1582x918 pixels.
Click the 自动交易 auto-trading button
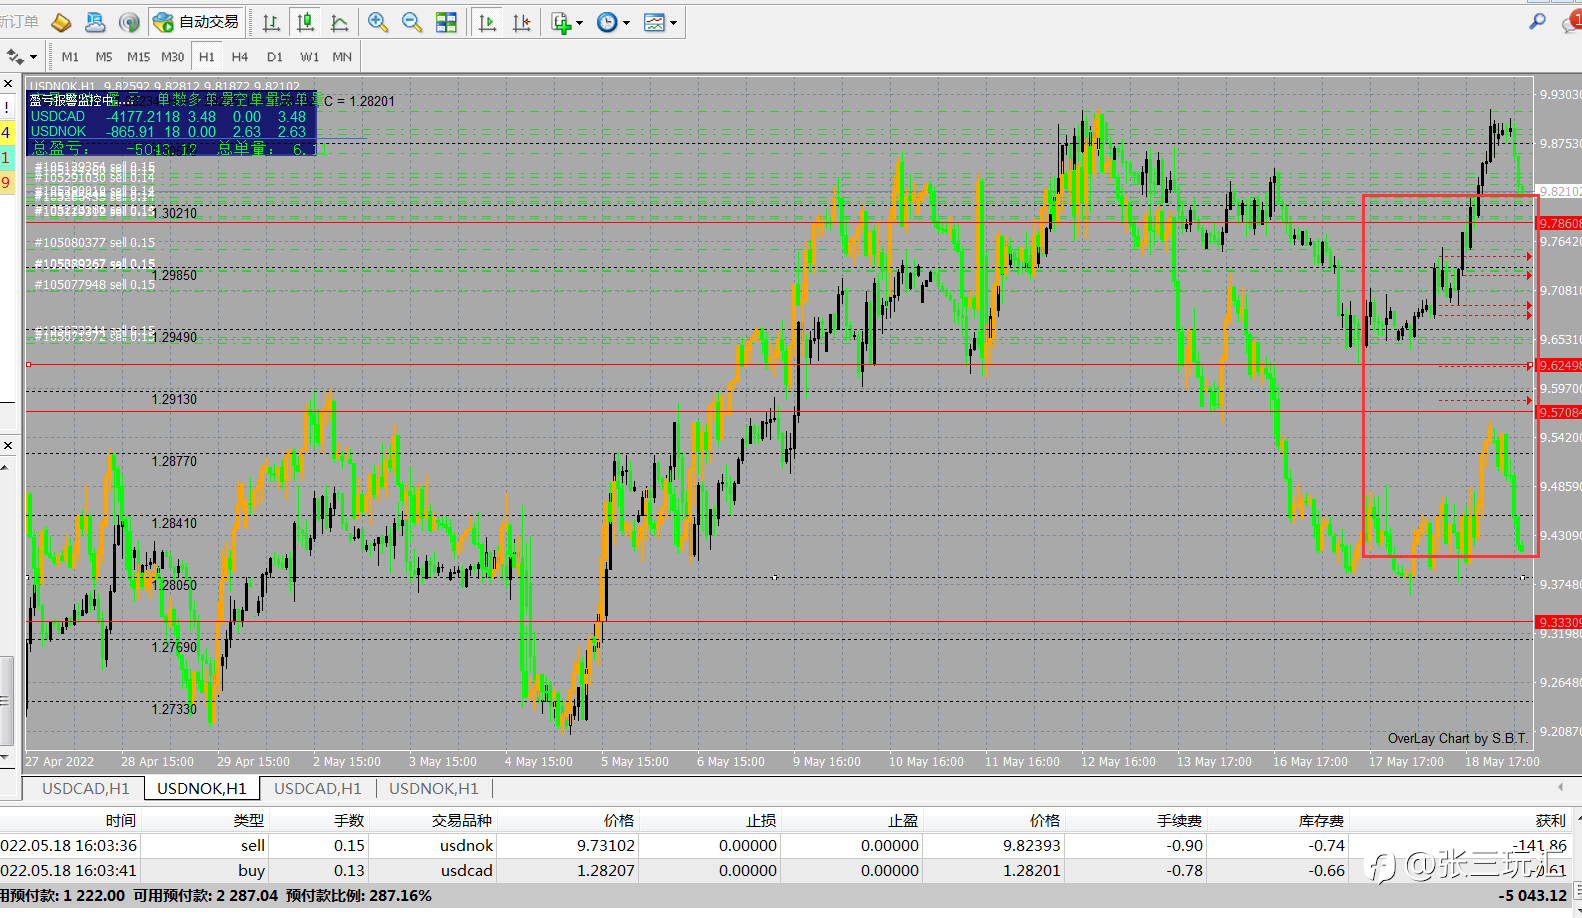[197, 22]
